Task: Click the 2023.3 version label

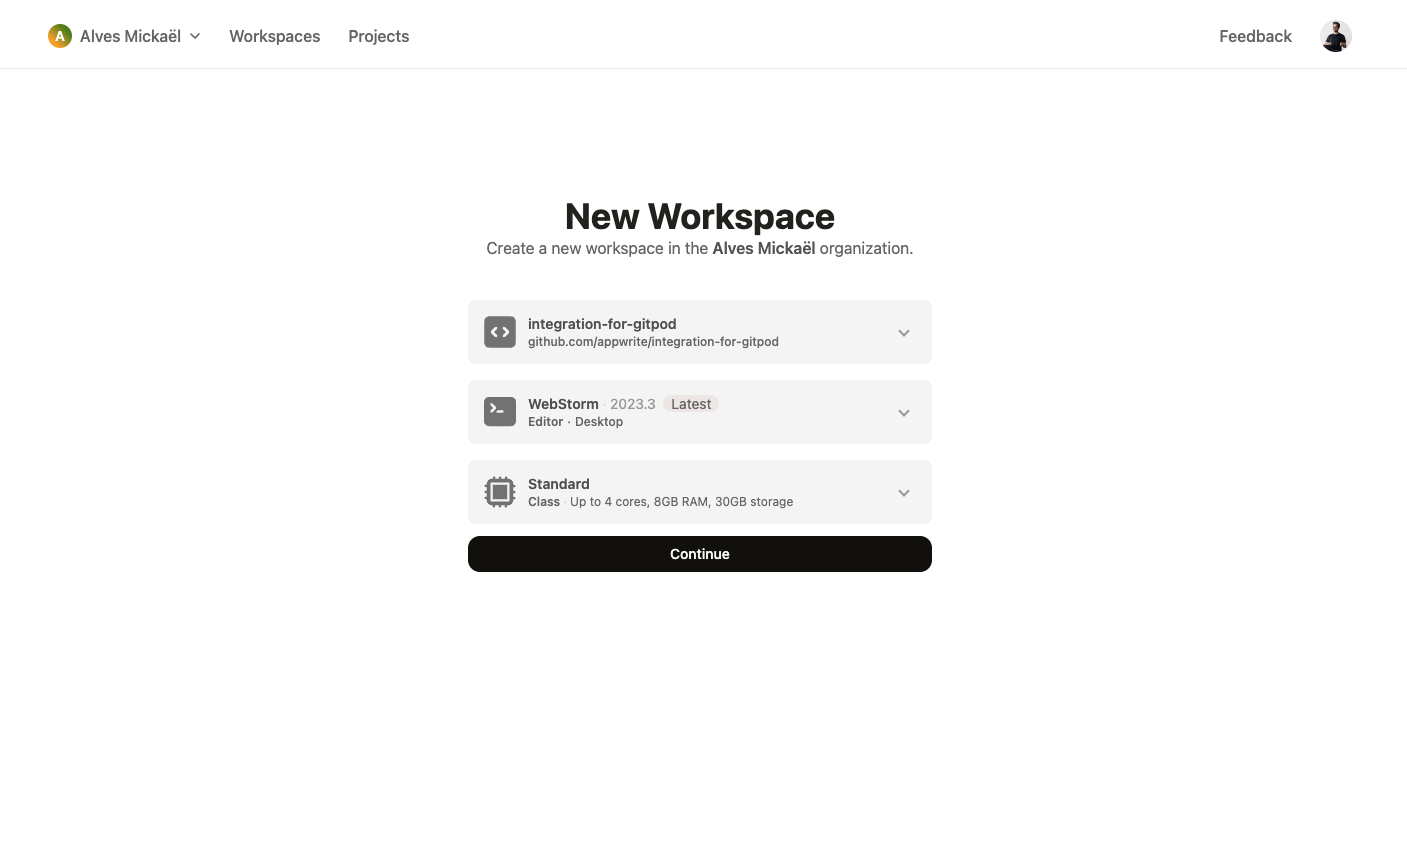Action: pyautogui.click(x=633, y=404)
